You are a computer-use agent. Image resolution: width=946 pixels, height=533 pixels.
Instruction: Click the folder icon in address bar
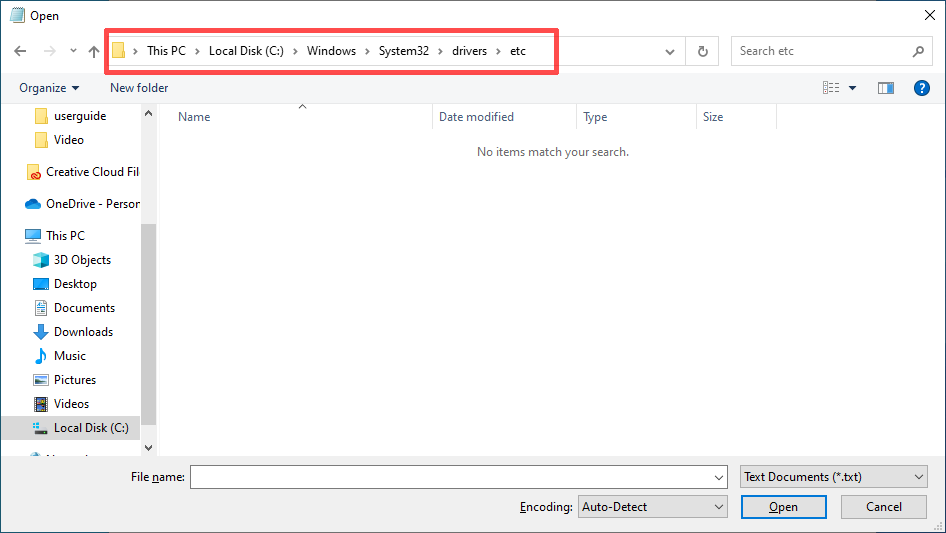tap(119, 51)
